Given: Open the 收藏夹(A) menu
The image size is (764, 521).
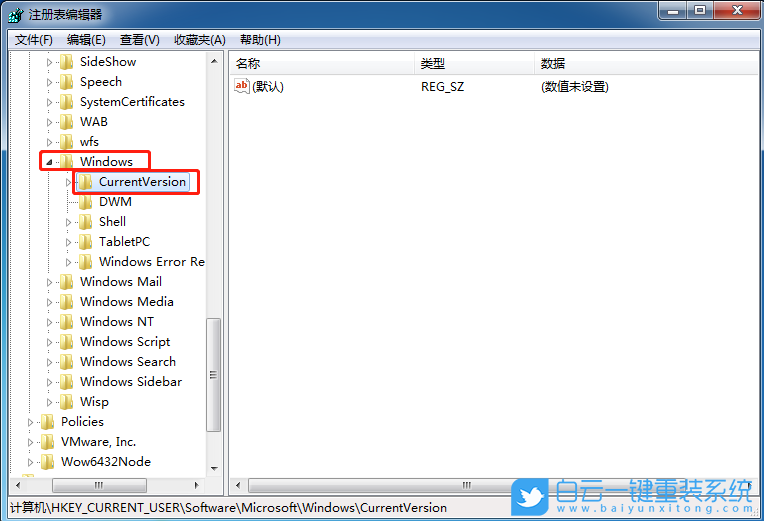Looking at the screenshot, I should (199, 40).
